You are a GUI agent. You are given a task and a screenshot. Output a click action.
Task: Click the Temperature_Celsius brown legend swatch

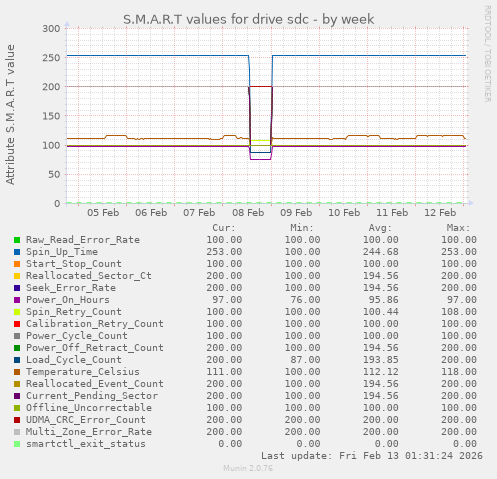point(17,372)
